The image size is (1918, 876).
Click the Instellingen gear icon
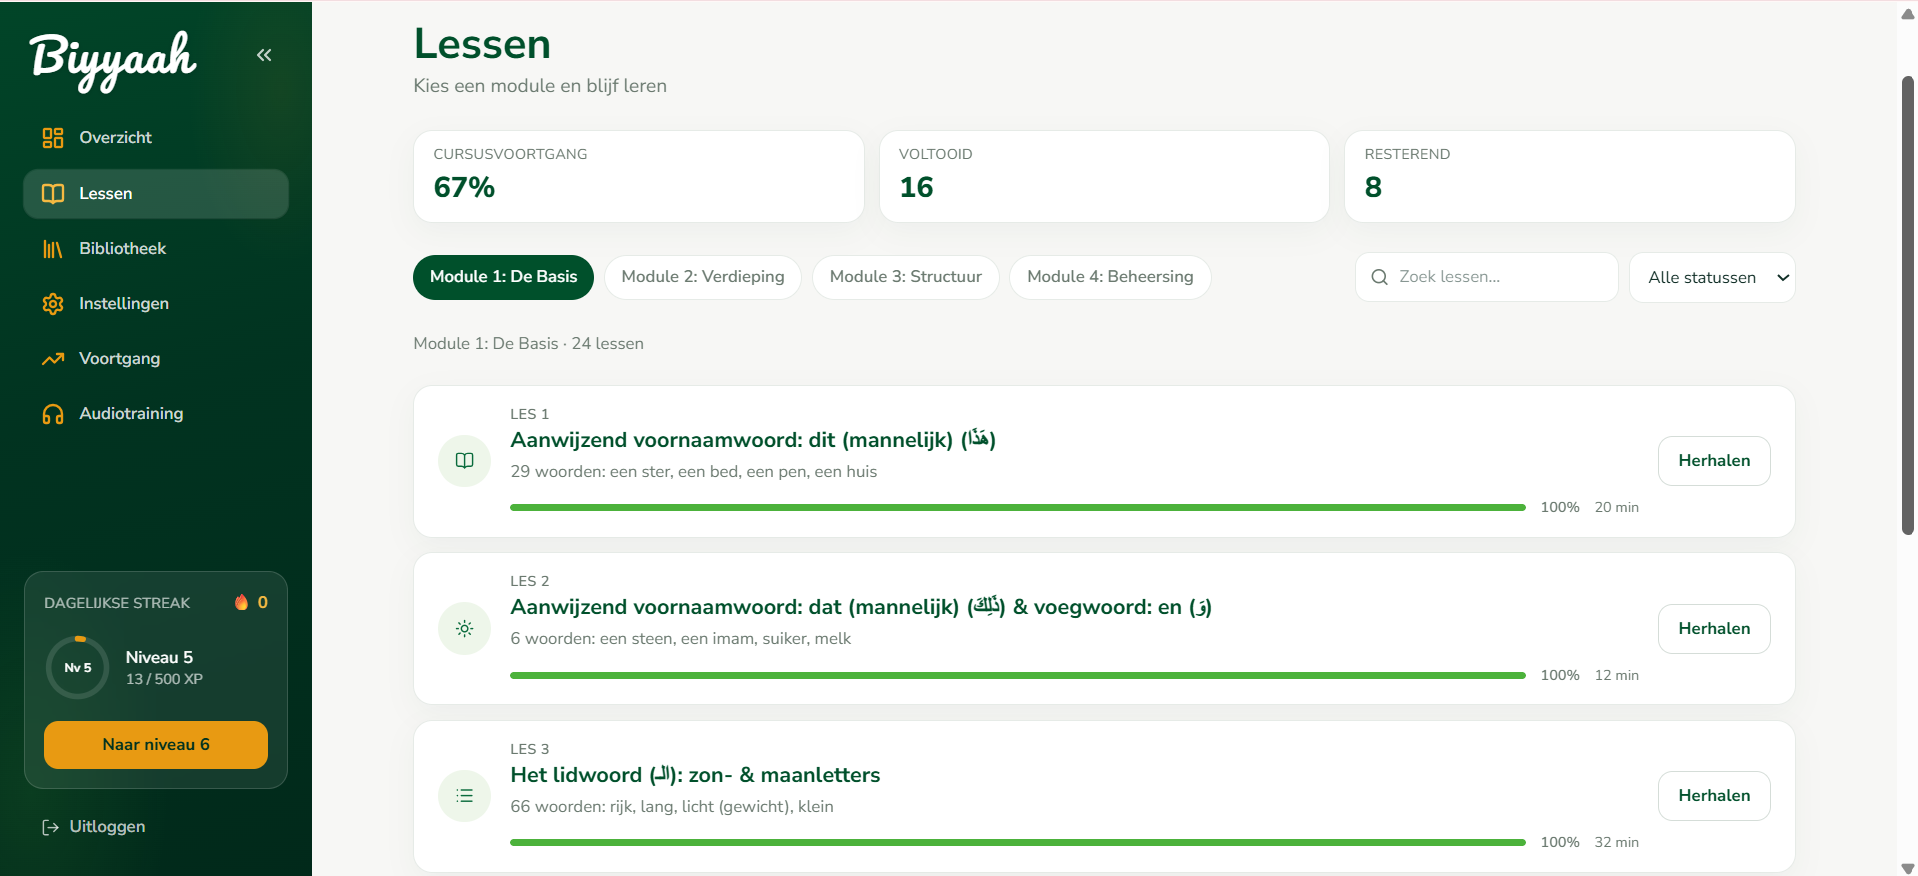(53, 304)
